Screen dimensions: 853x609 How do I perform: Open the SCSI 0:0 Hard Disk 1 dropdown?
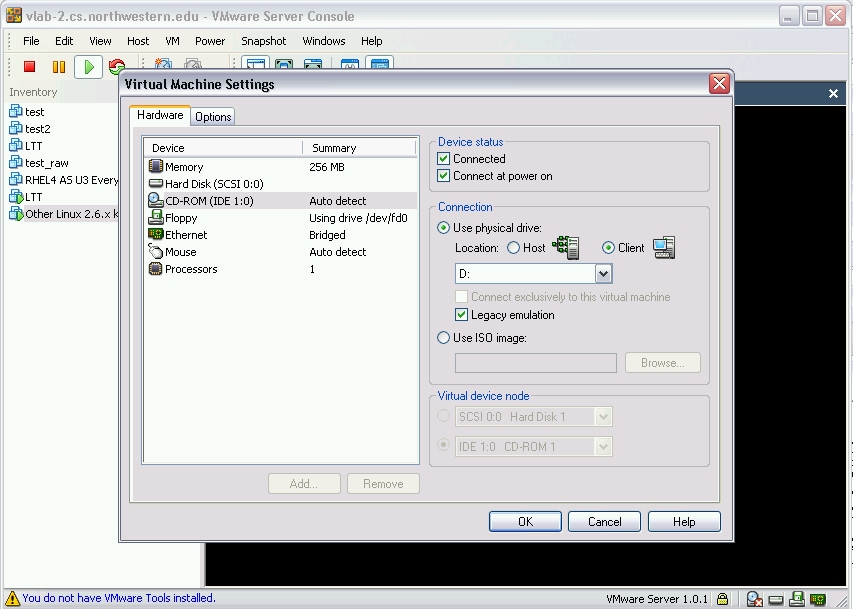[603, 417]
